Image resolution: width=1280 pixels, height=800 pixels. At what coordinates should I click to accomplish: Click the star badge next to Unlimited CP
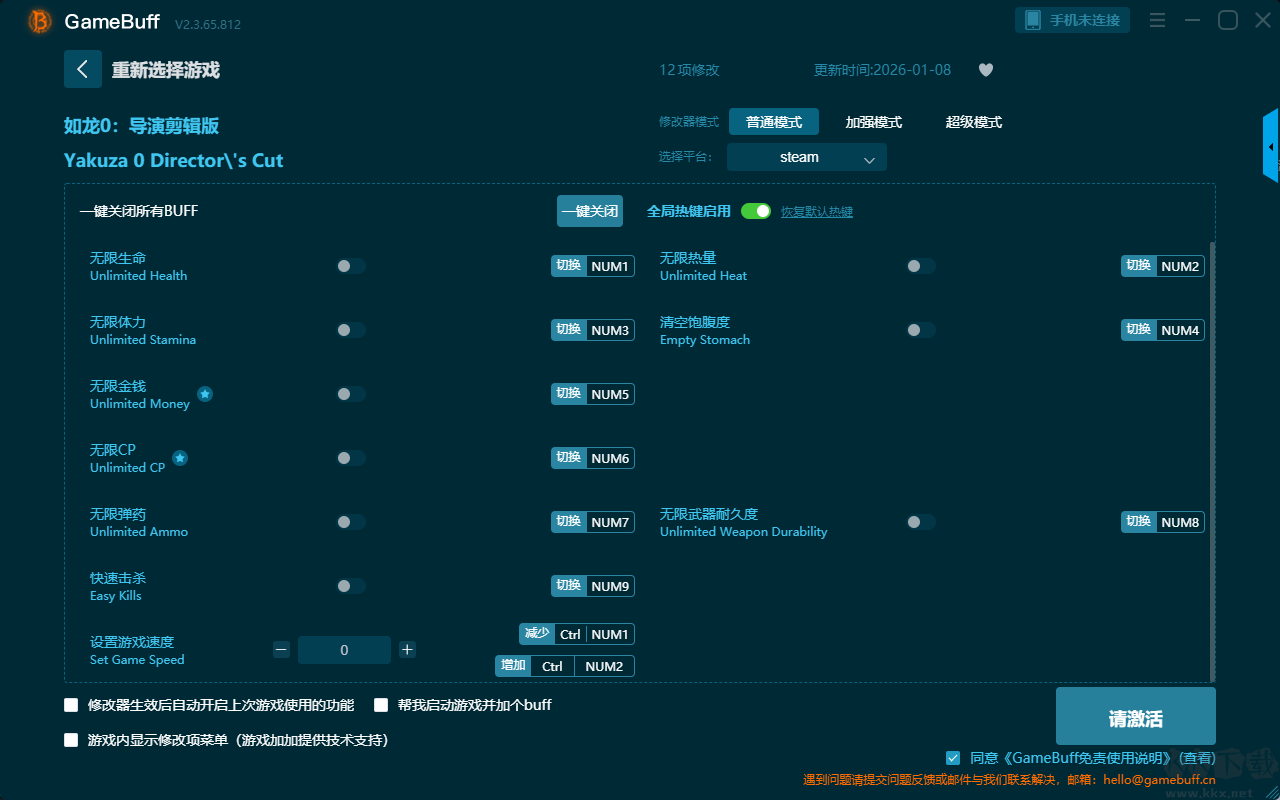click(180, 458)
